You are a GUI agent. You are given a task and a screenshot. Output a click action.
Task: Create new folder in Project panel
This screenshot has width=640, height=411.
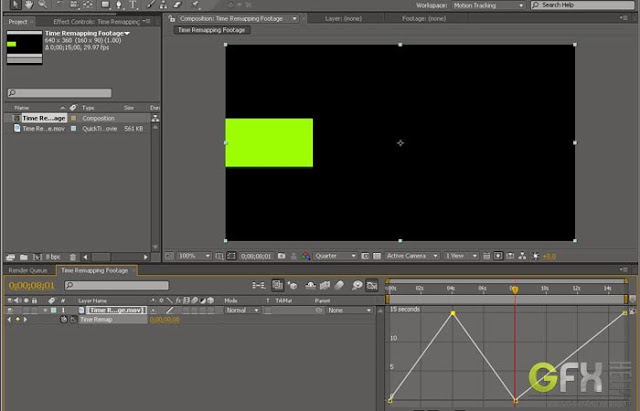tap(24, 257)
